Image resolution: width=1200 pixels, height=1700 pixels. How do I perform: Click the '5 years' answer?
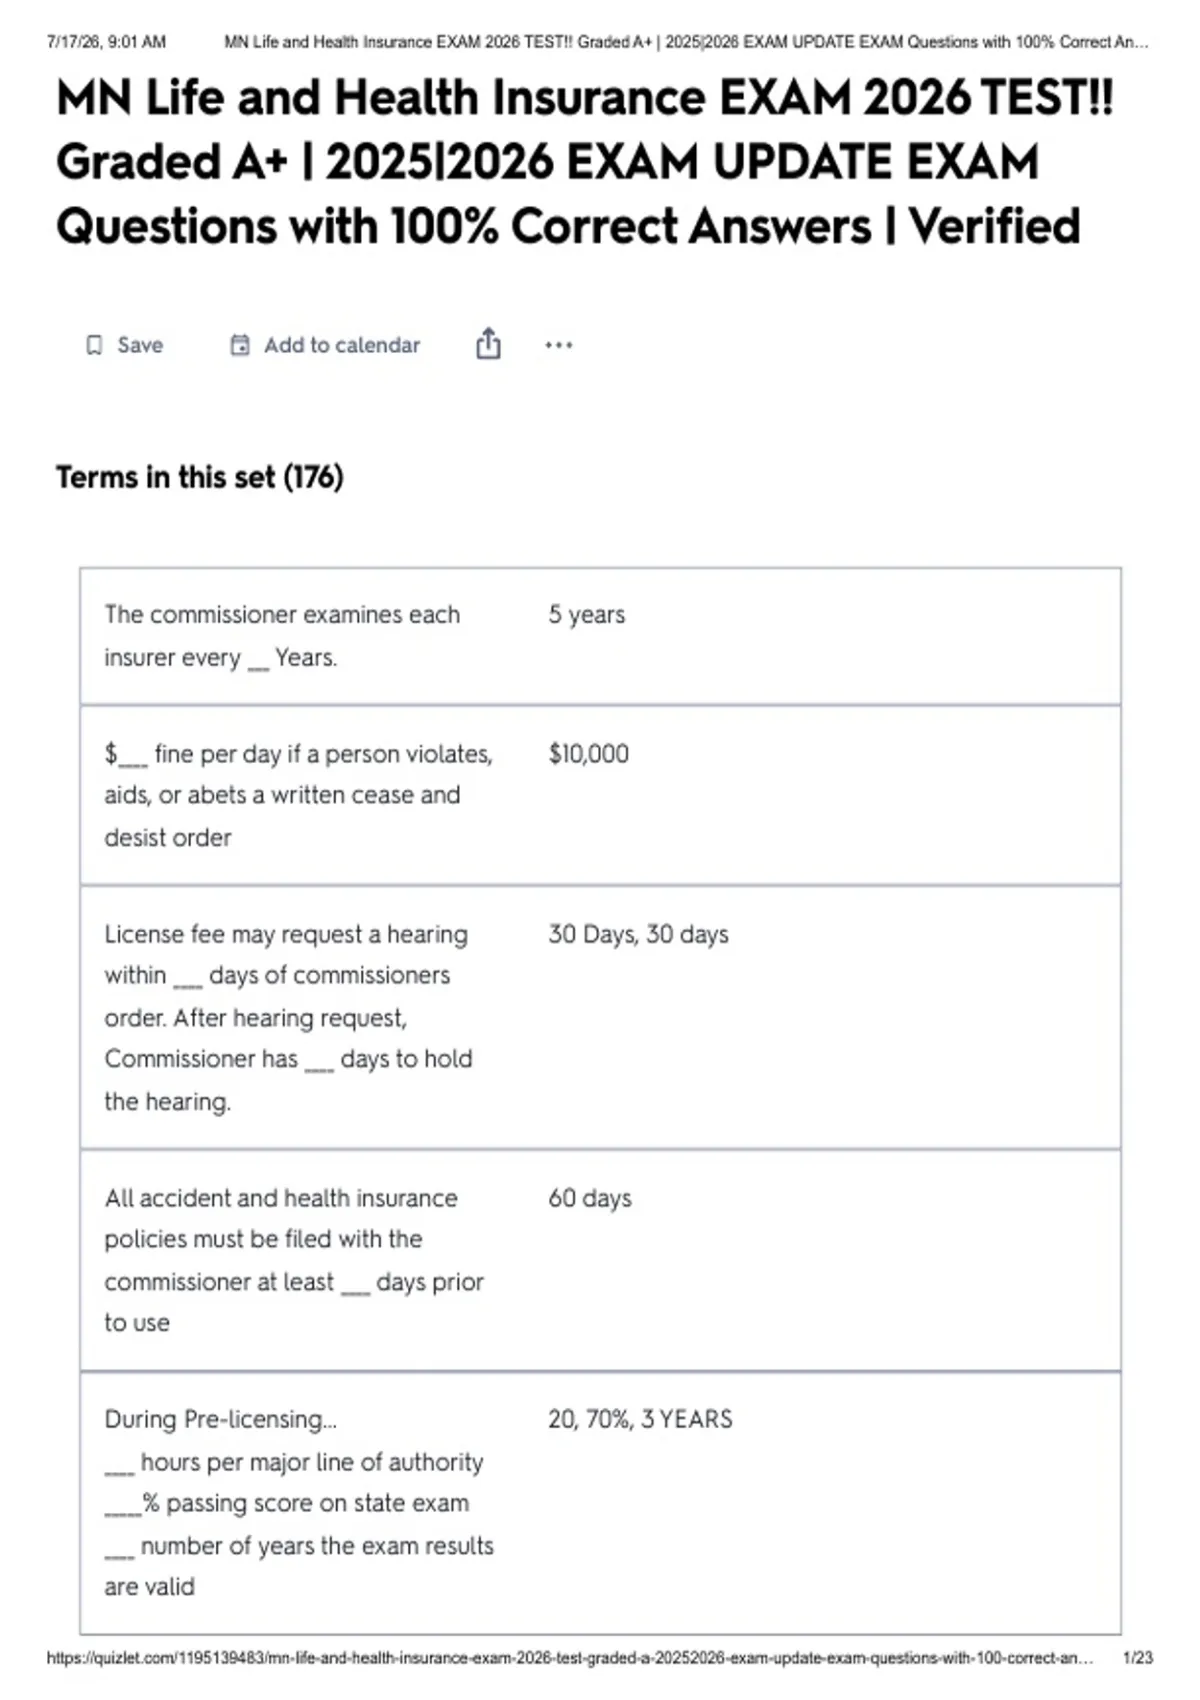point(587,614)
